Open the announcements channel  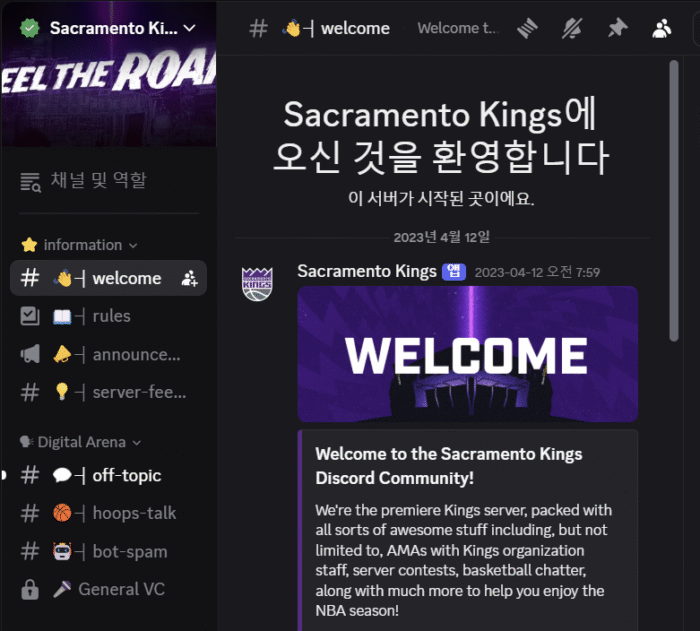tap(108, 355)
